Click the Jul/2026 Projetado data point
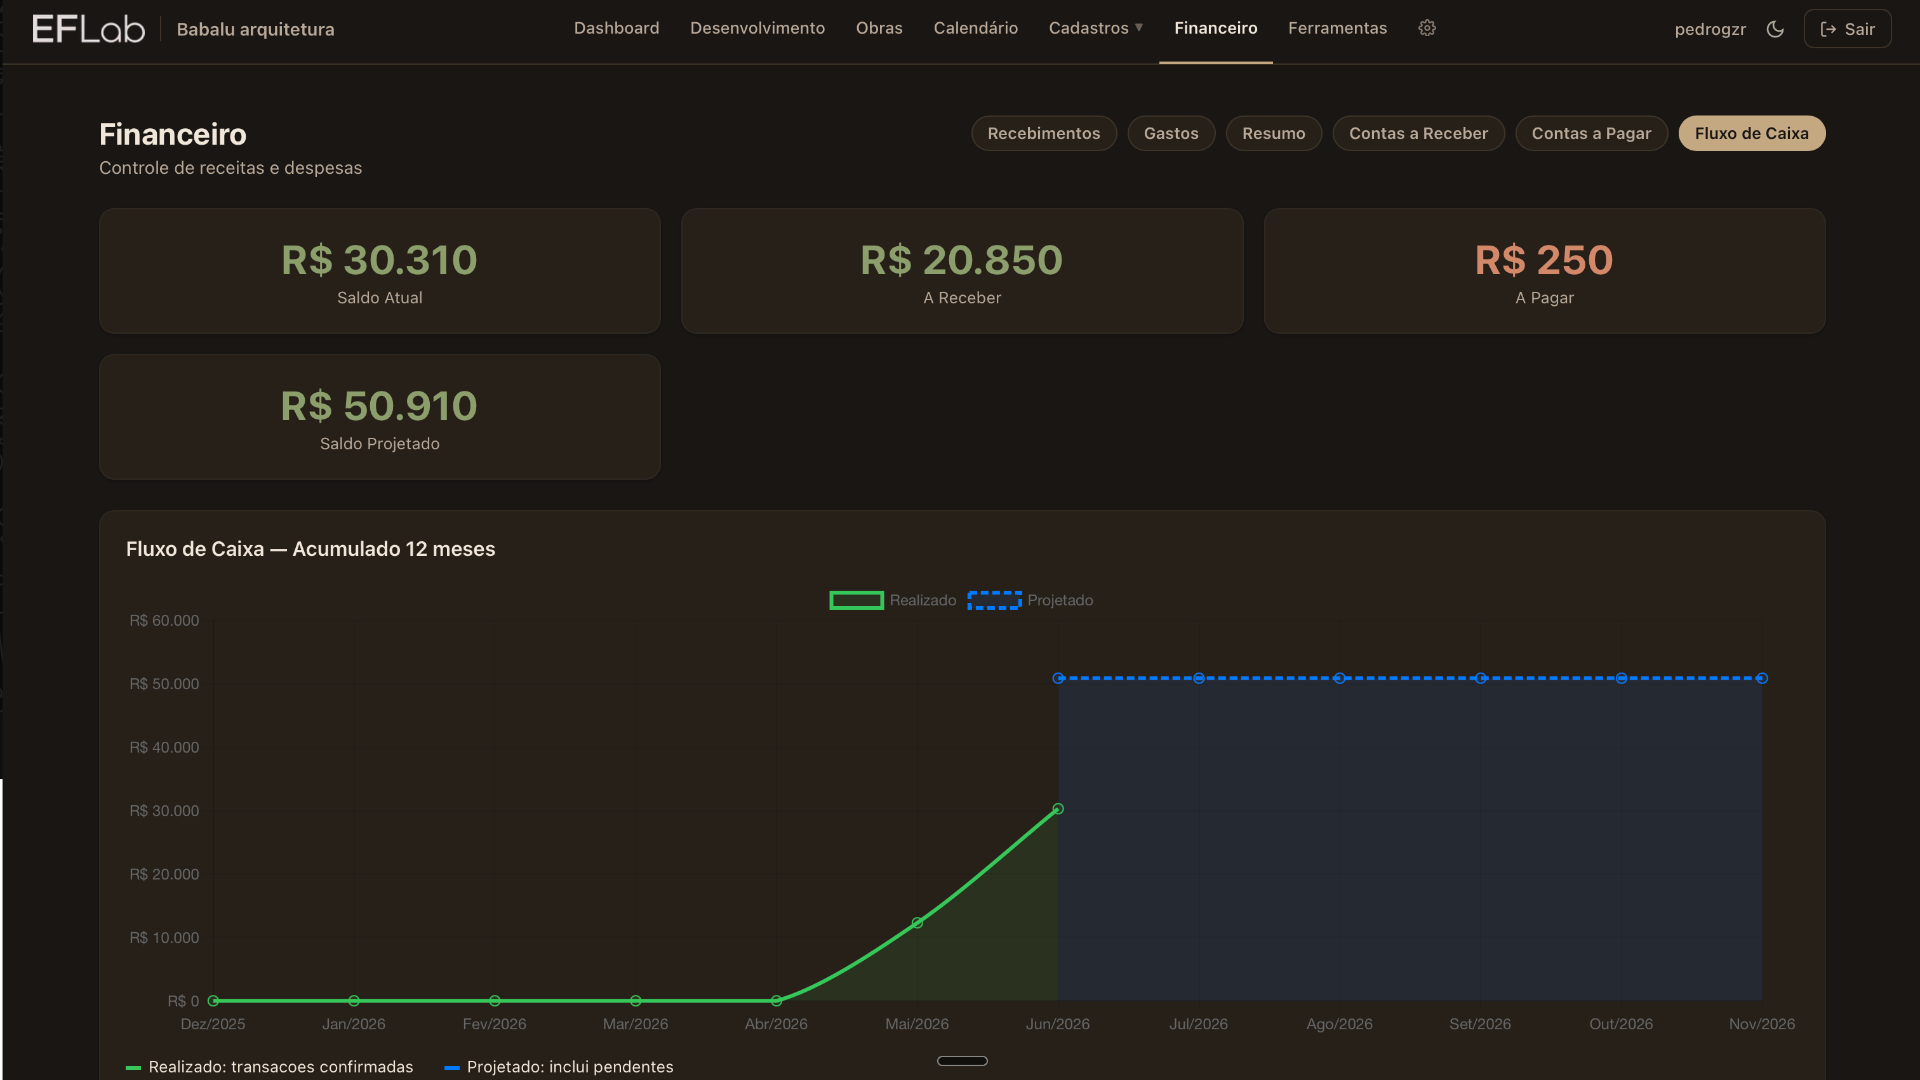 pos(1199,678)
